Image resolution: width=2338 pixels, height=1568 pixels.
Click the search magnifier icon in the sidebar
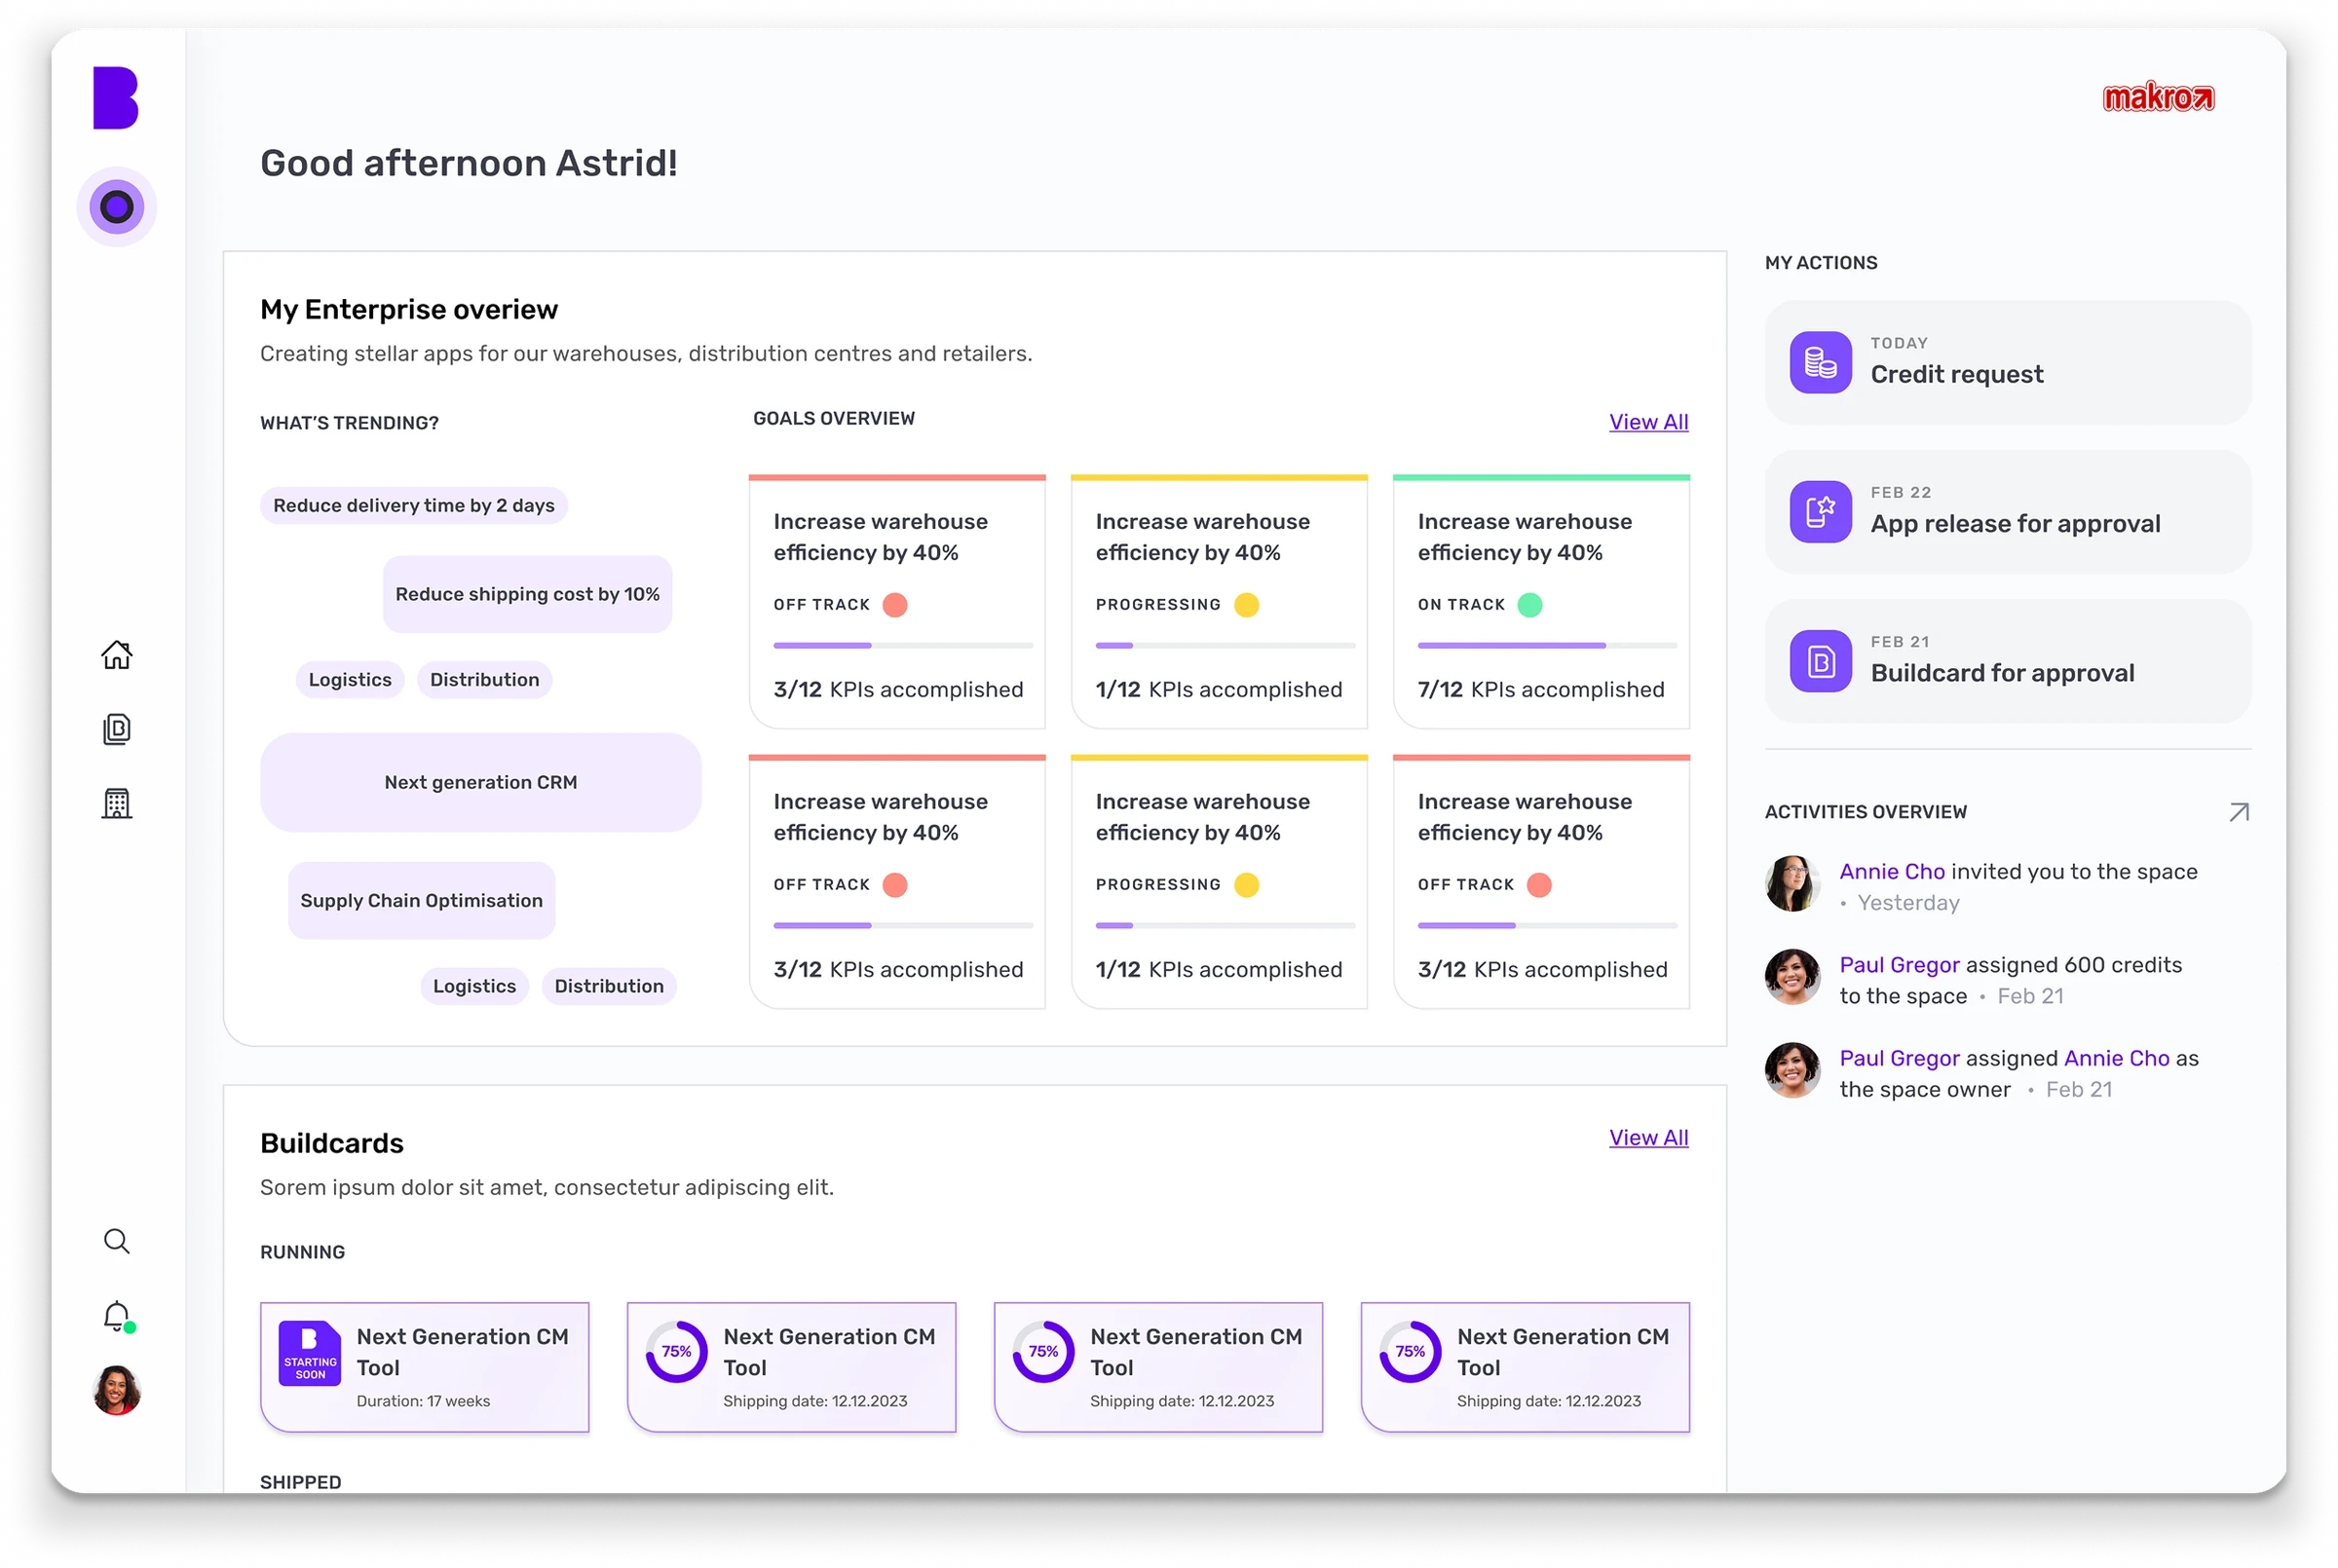click(117, 1241)
